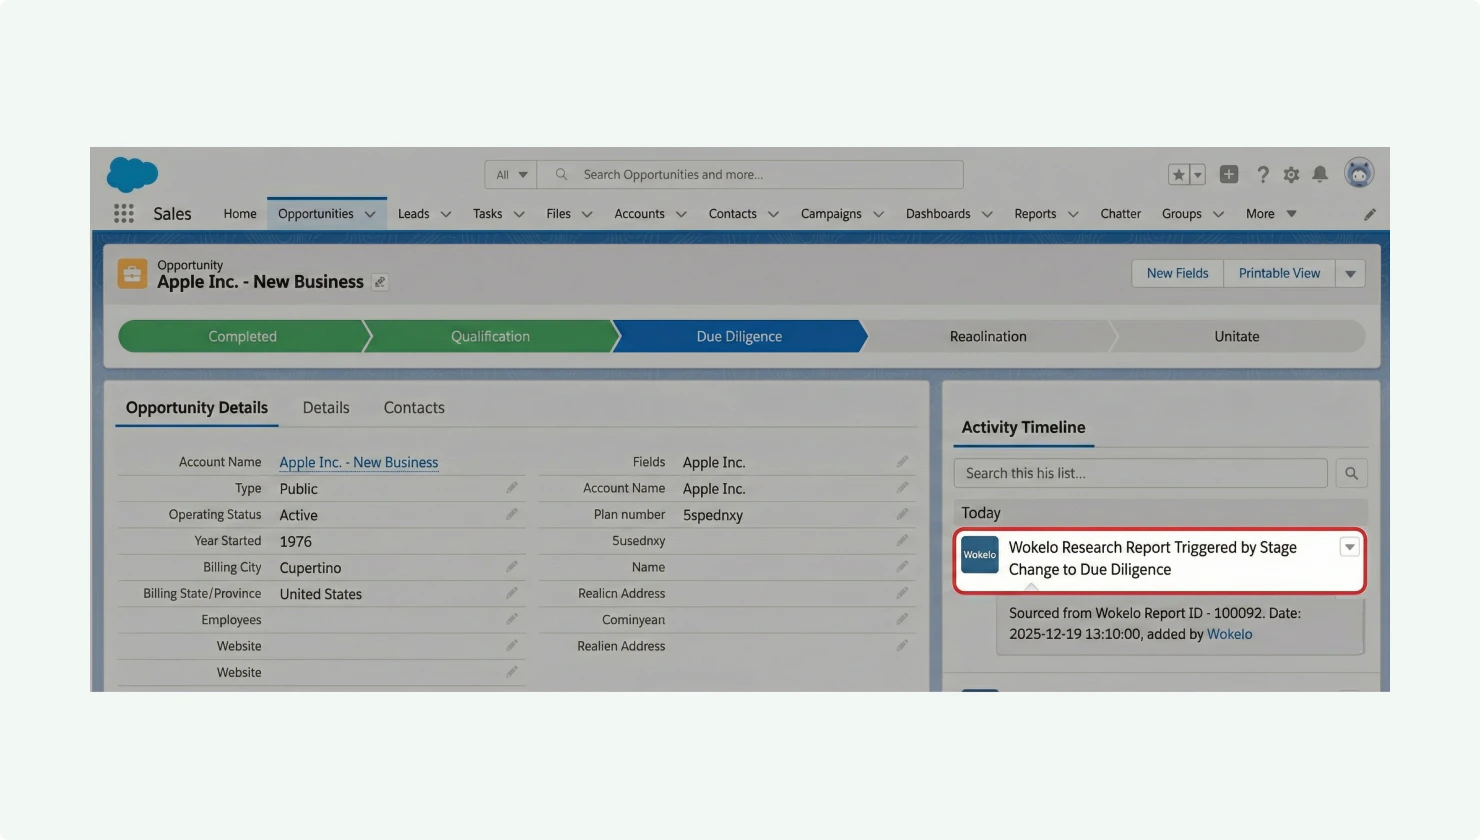Open the Tasks nav tab
This screenshot has width=1480, height=840.
click(x=487, y=214)
